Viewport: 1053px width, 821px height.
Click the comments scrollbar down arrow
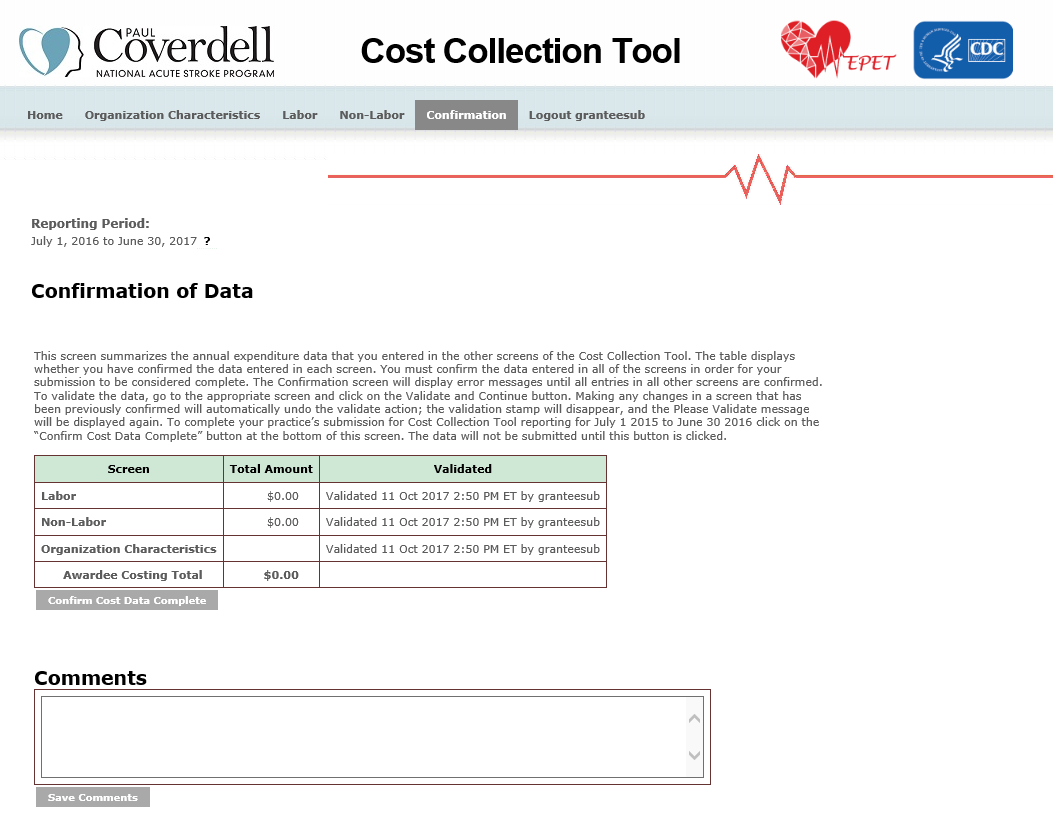pos(694,755)
